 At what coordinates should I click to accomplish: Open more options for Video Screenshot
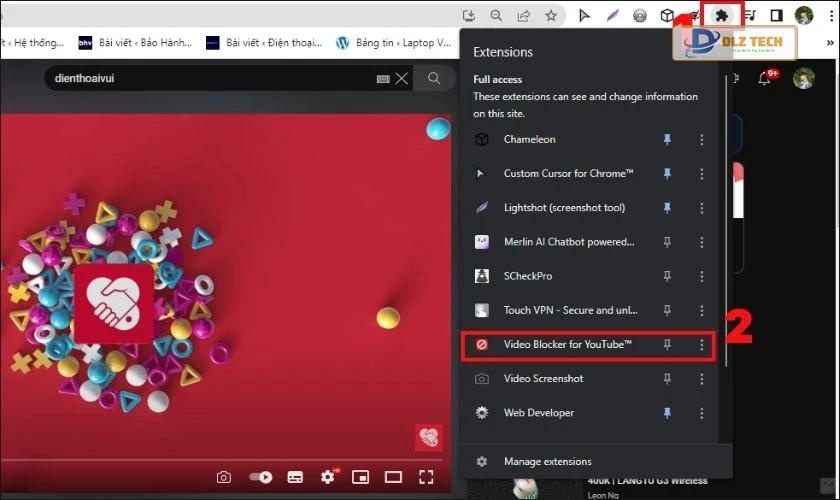pyautogui.click(x=701, y=379)
